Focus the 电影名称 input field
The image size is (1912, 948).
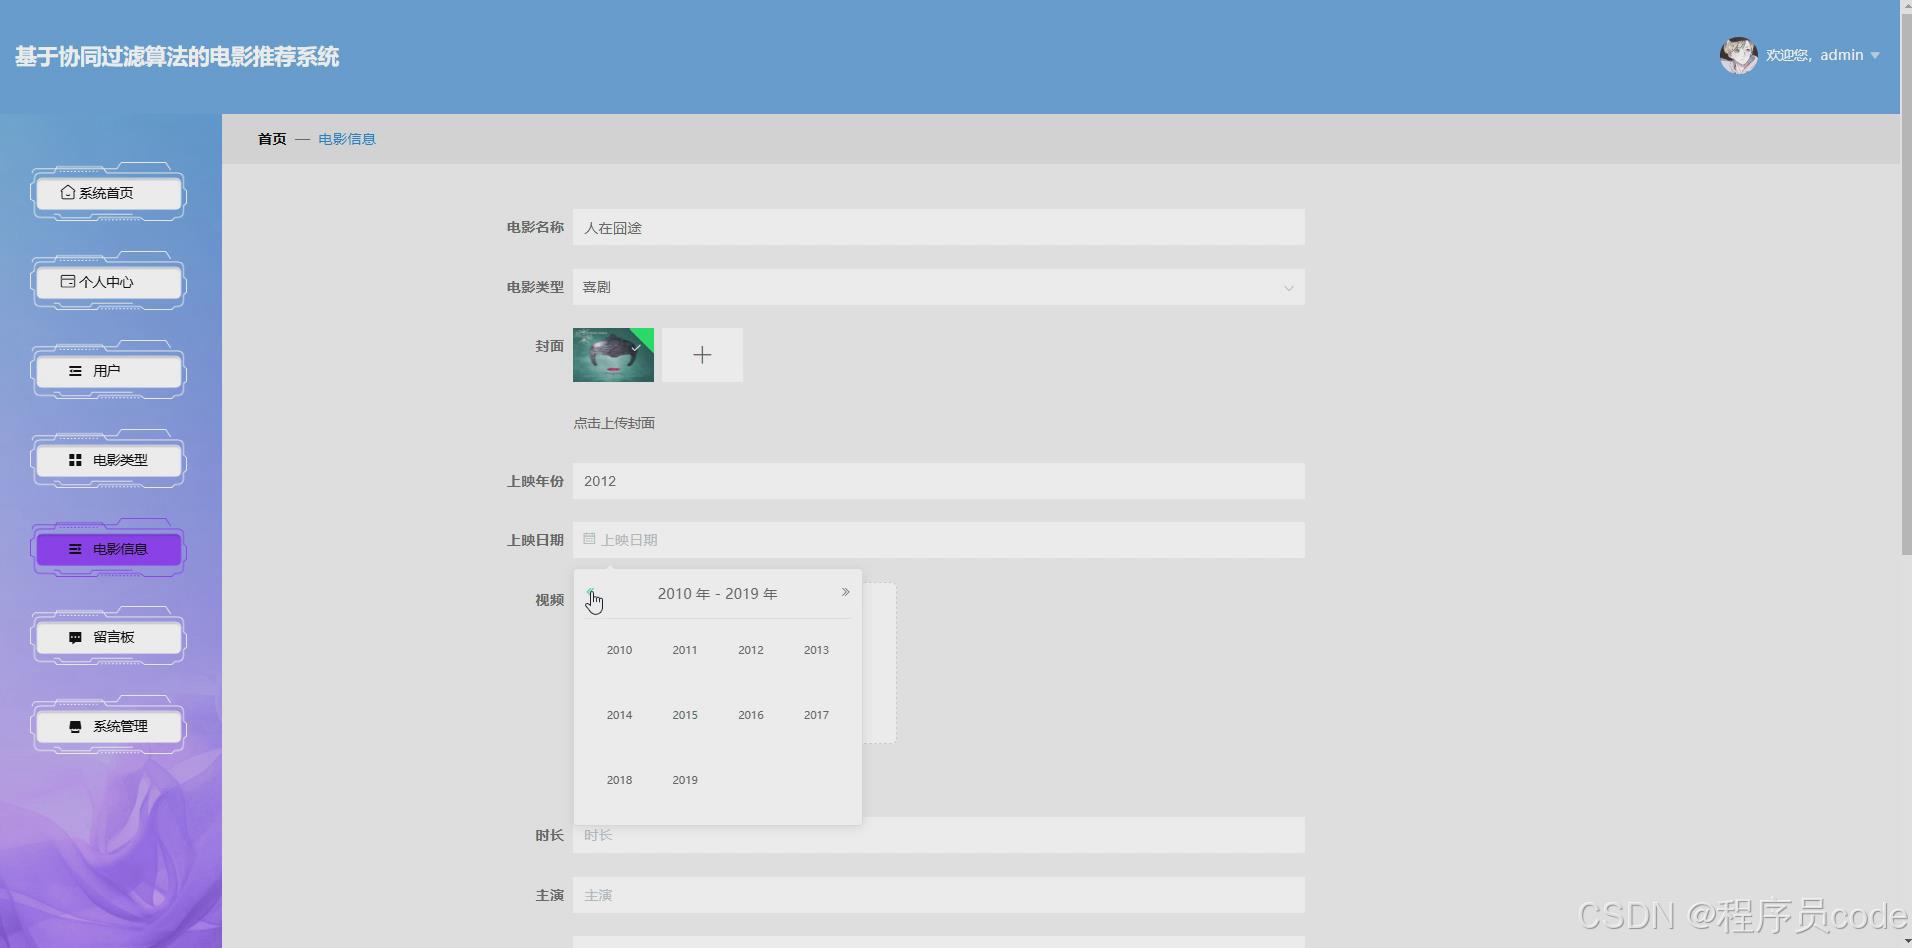click(x=938, y=227)
